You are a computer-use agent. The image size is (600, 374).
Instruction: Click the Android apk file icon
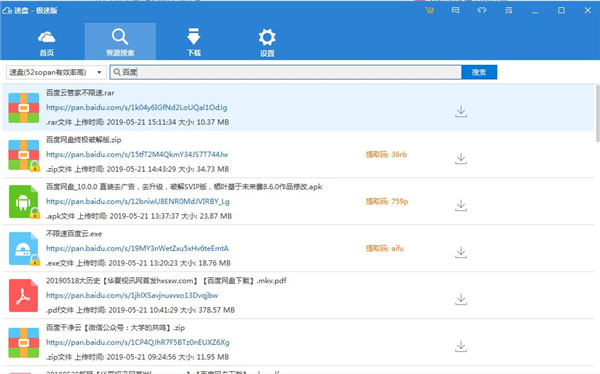(24, 202)
